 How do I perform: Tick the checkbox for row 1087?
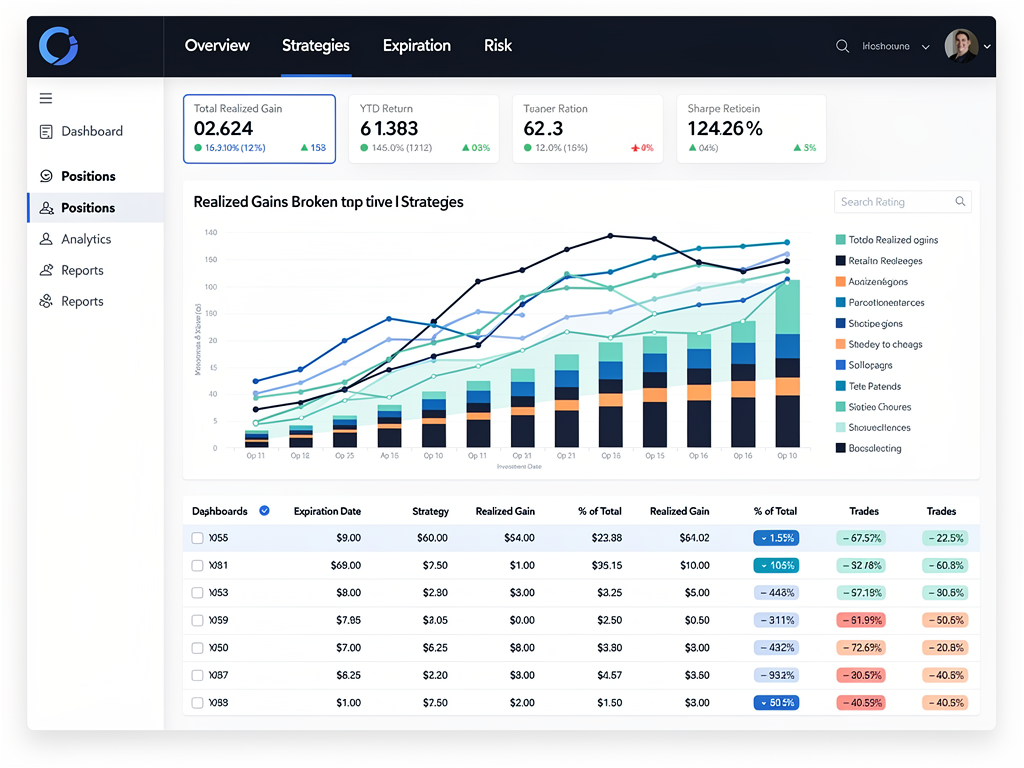pos(198,675)
